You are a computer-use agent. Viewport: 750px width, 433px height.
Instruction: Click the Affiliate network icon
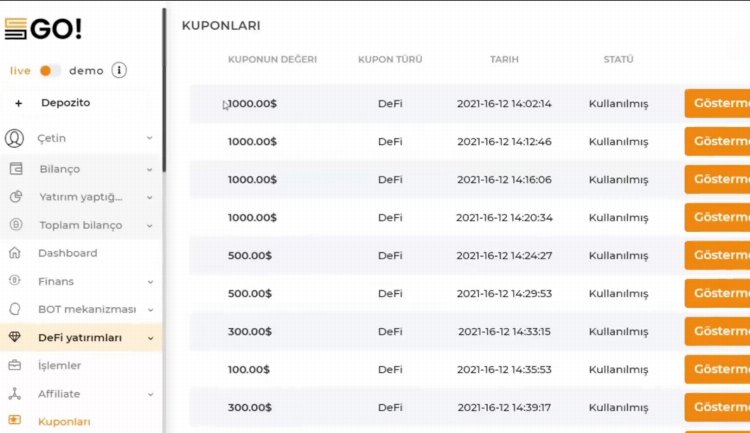[15, 394]
